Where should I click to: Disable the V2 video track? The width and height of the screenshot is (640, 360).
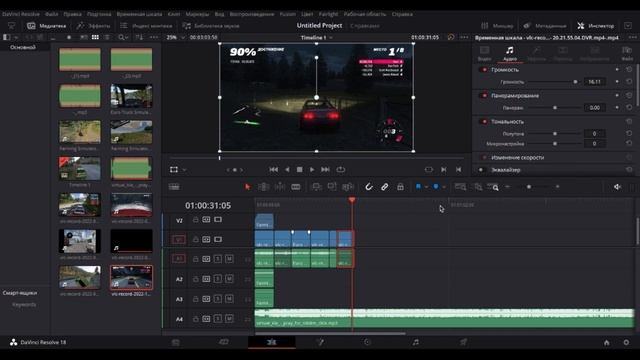coord(218,220)
